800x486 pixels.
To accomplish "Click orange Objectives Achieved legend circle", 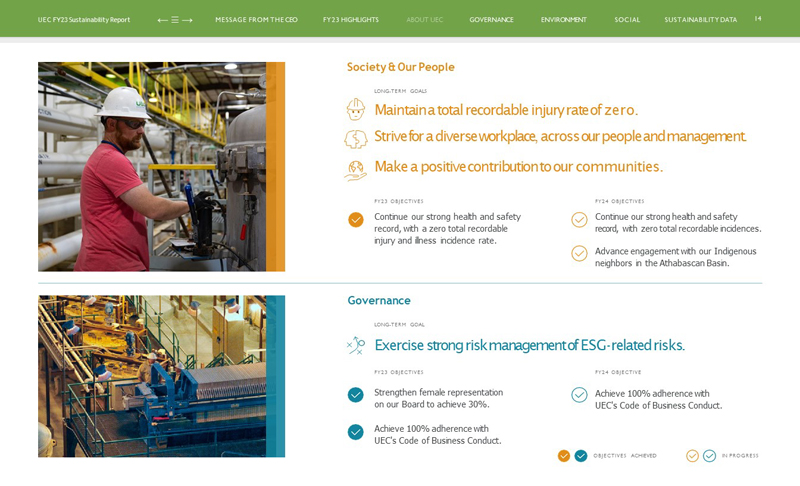I will tap(564, 456).
